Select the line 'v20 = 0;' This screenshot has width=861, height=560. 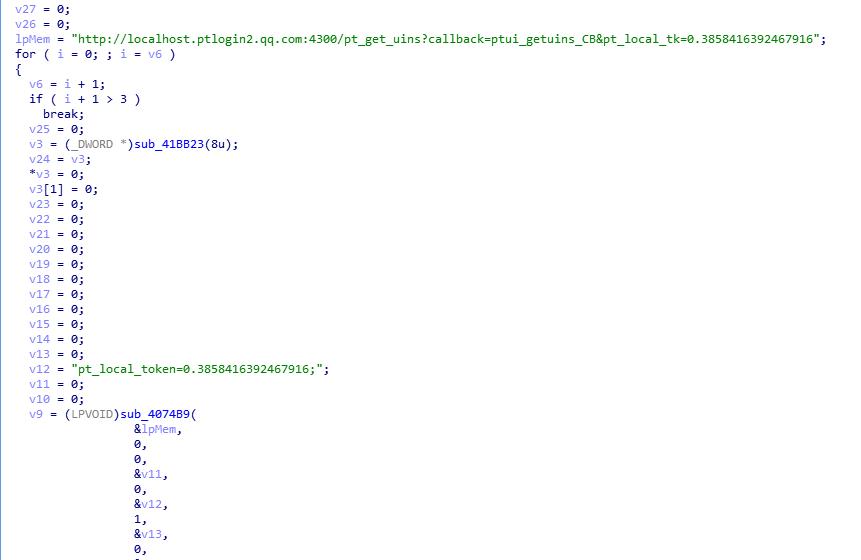[57, 249]
